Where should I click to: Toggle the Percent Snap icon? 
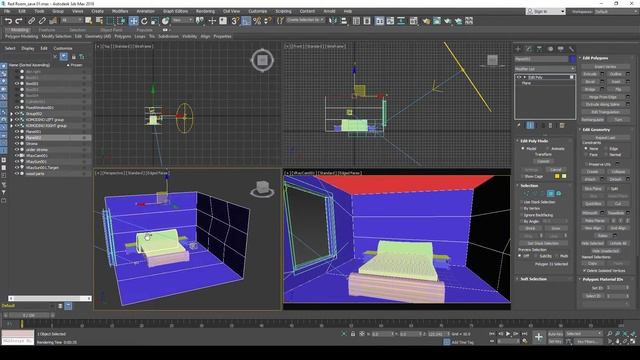click(257, 20)
